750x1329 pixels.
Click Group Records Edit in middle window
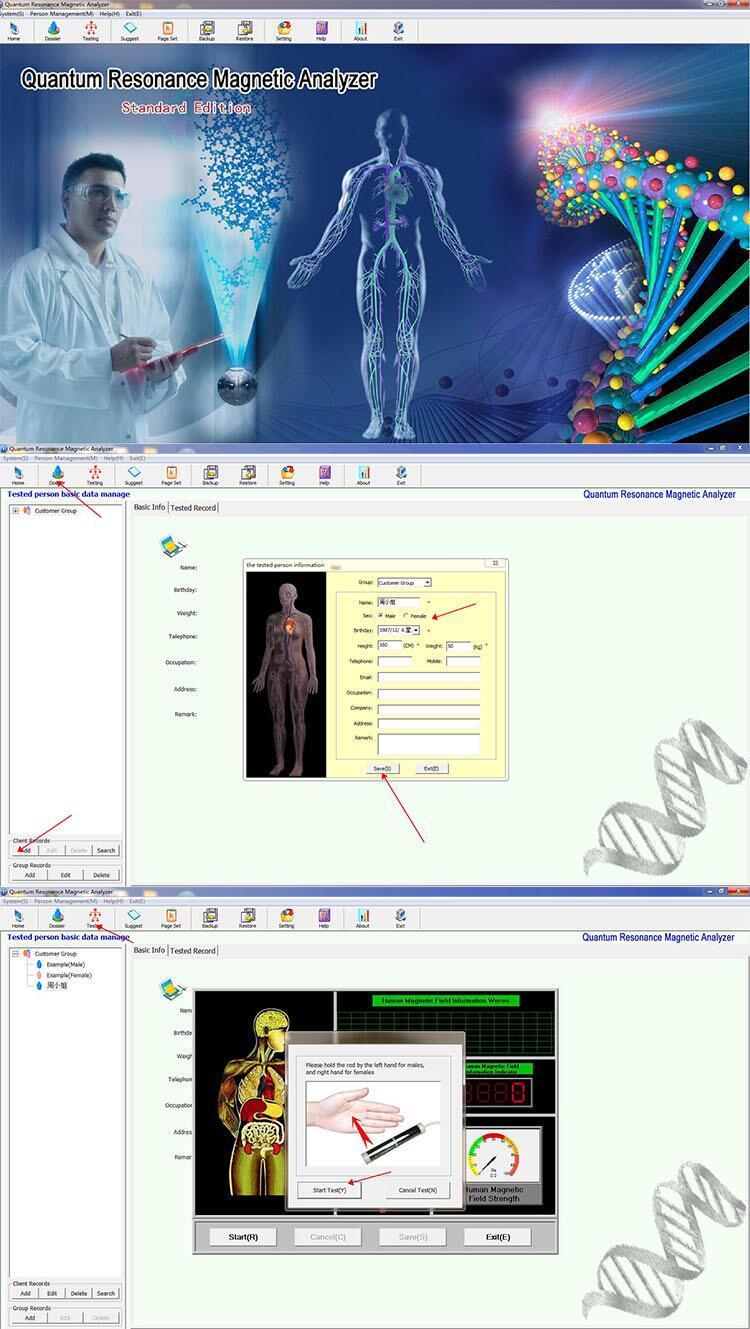pyautogui.click(x=65, y=875)
